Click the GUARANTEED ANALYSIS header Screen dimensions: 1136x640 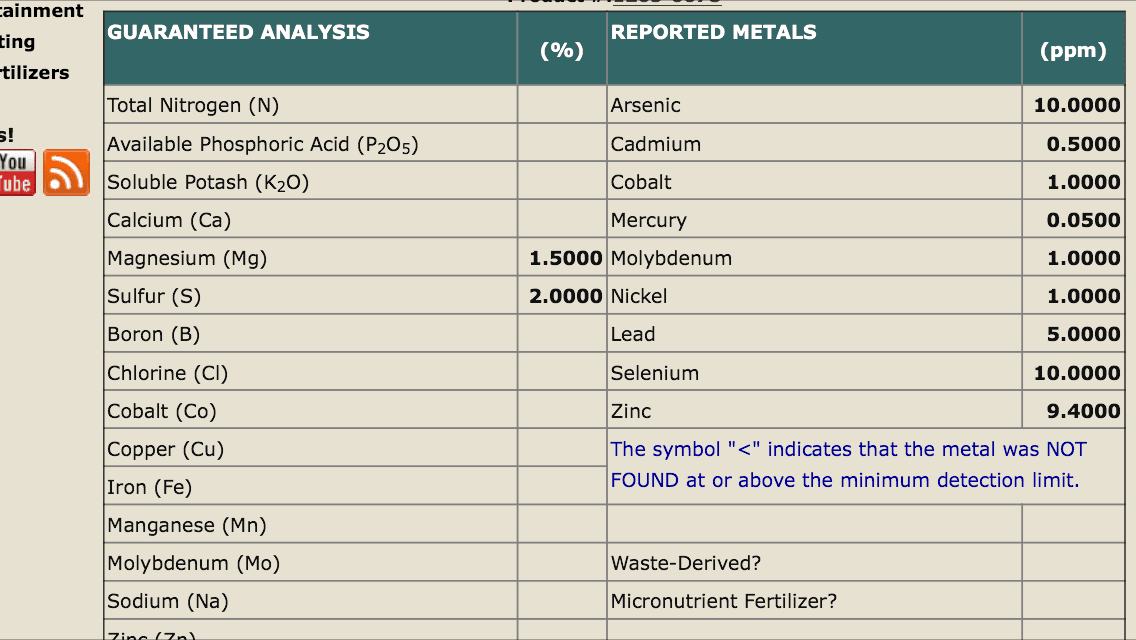(x=238, y=32)
